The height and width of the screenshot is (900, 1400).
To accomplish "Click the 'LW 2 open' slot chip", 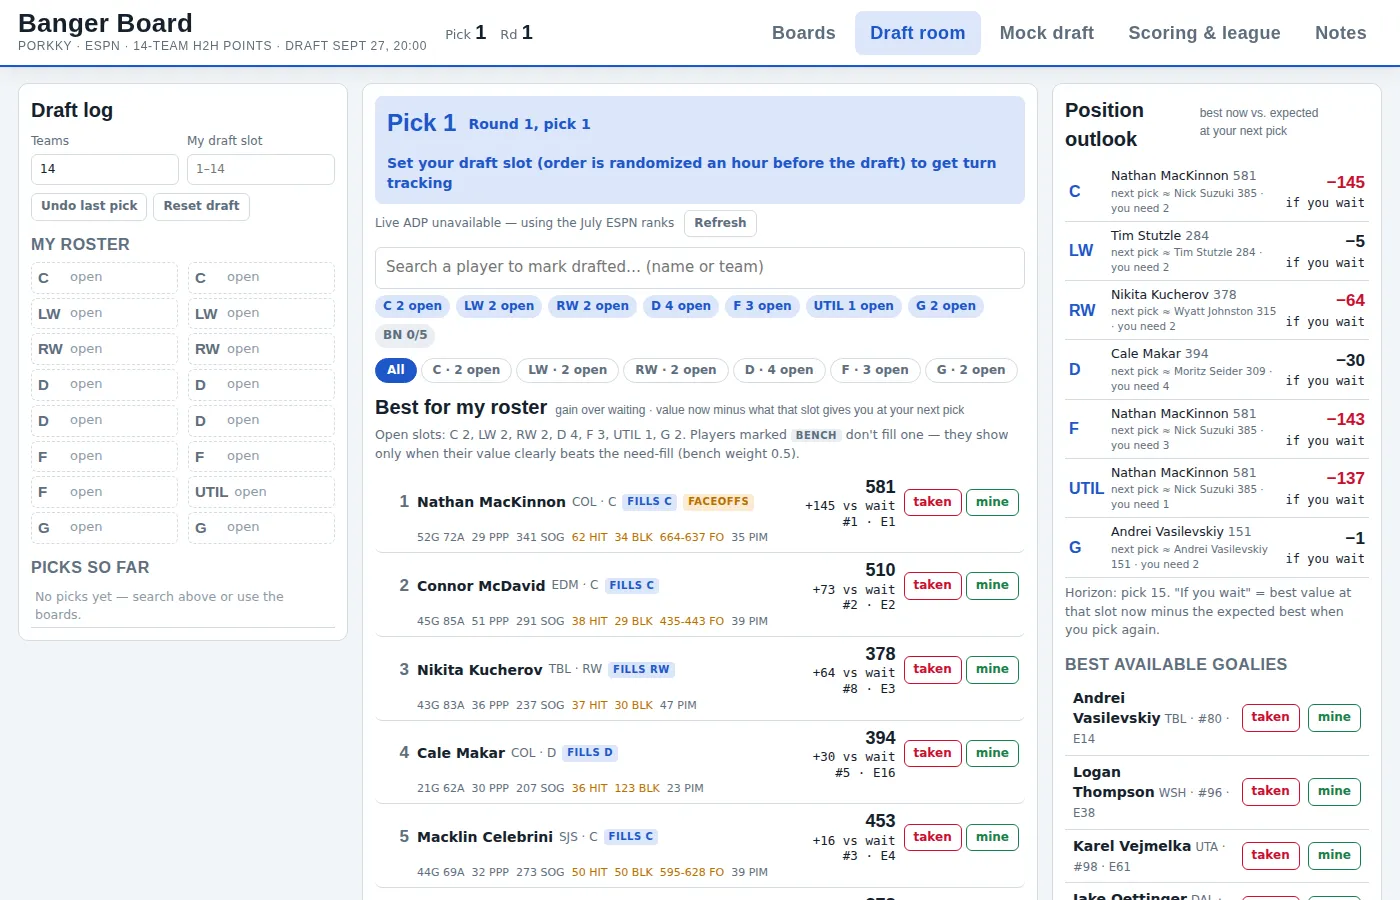I will coord(499,306).
